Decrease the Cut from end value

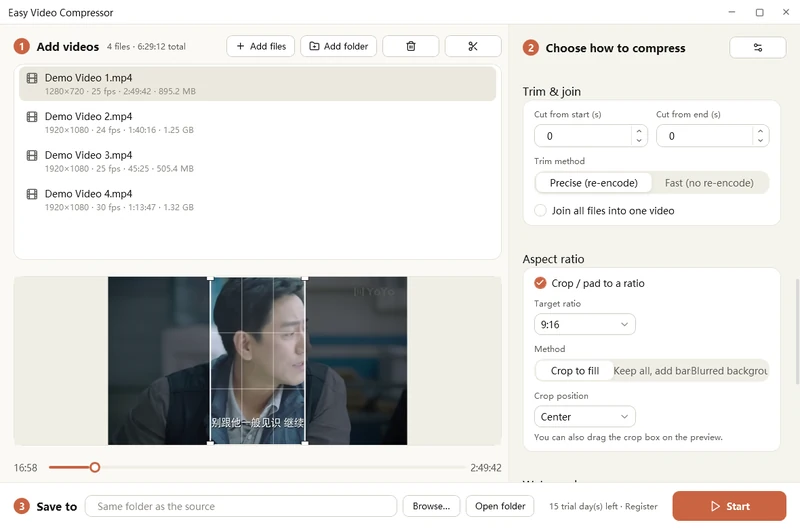pyautogui.click(x=760, y=140)
